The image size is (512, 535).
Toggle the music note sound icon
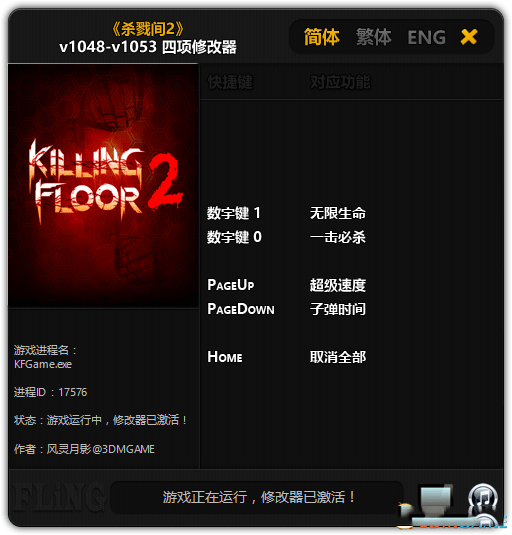pyautogui.click(x=482, y=499)
